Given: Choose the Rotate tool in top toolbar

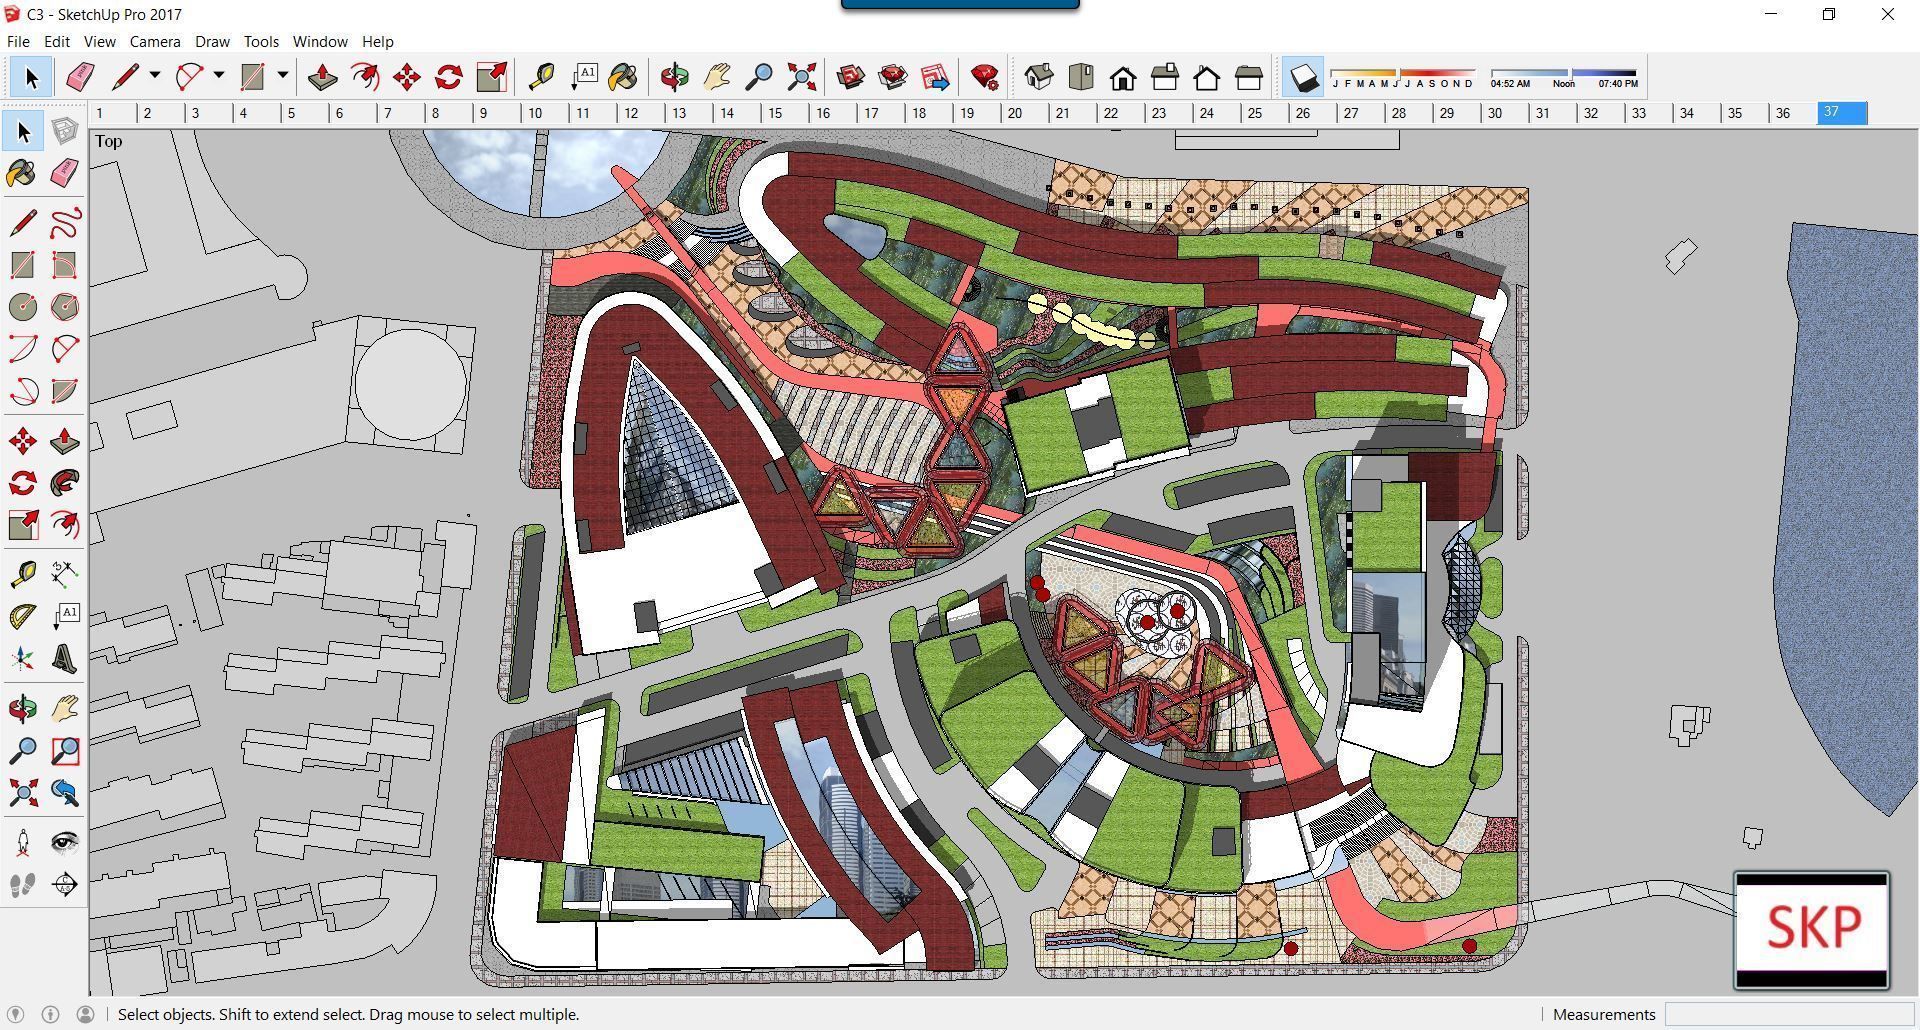Looking at the screenshot, I should pyautogui.click(x=449, y=77).
